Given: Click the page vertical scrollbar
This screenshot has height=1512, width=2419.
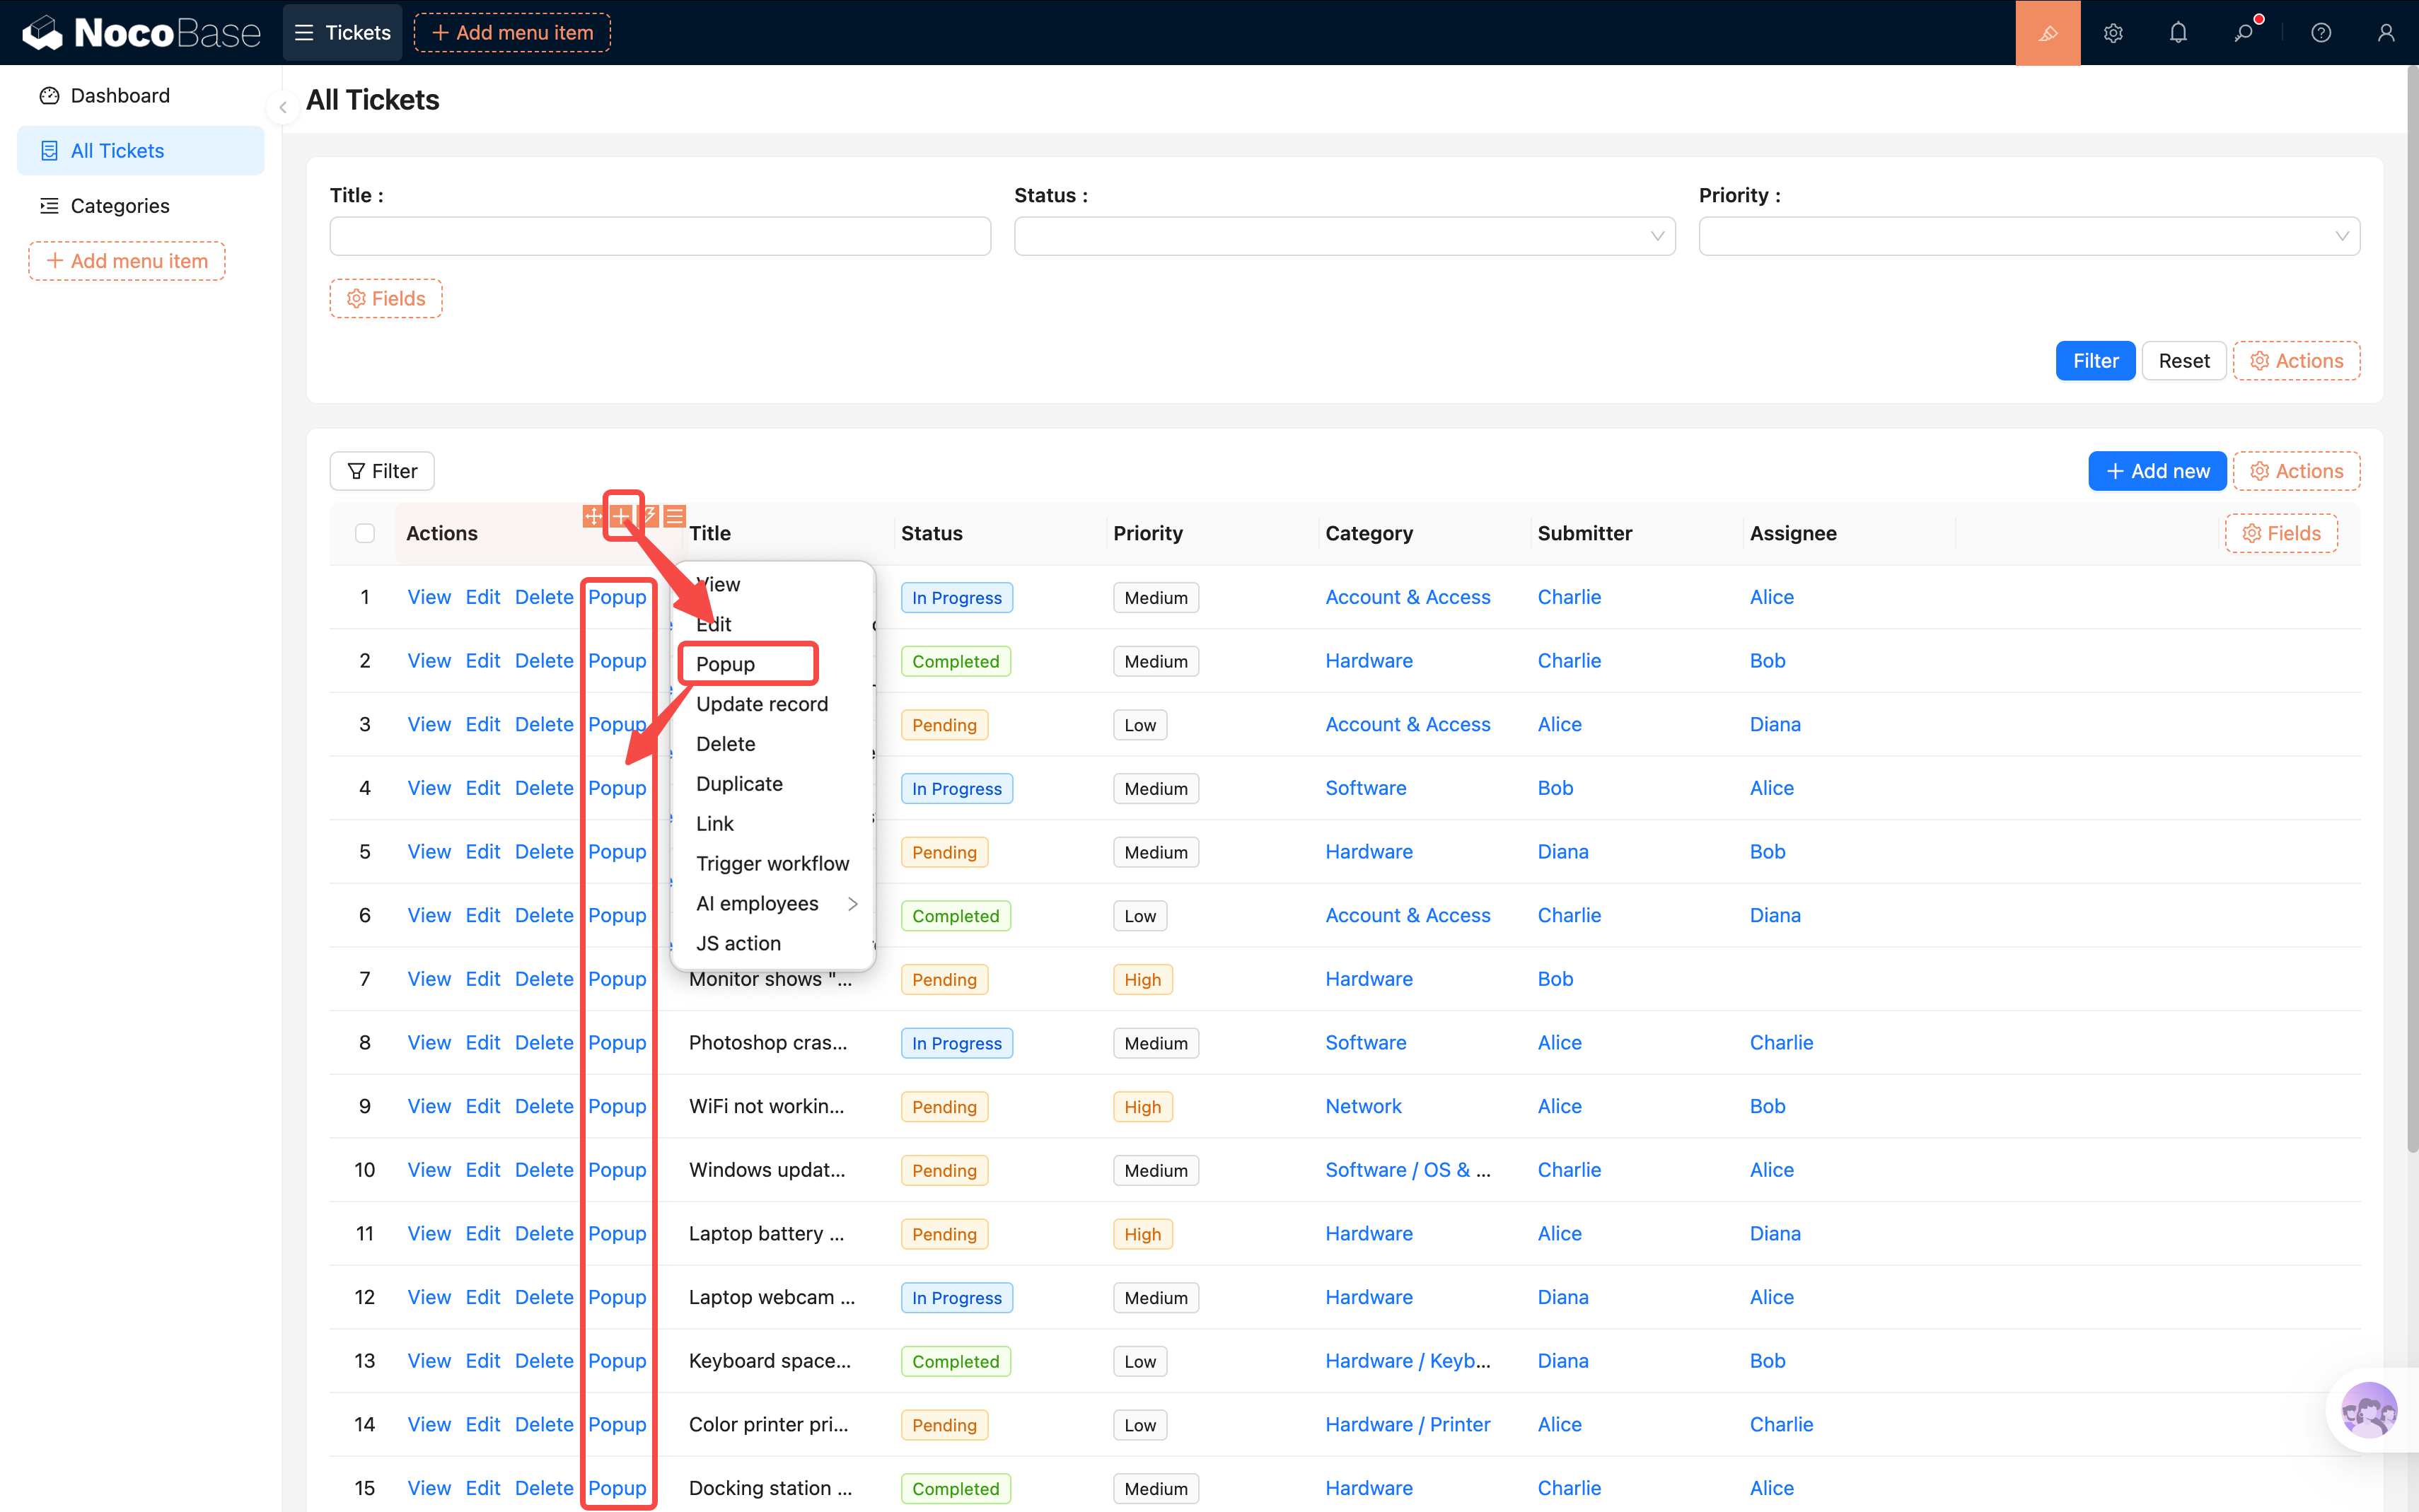Looking at the screenshot, I should pos(2411,600).
